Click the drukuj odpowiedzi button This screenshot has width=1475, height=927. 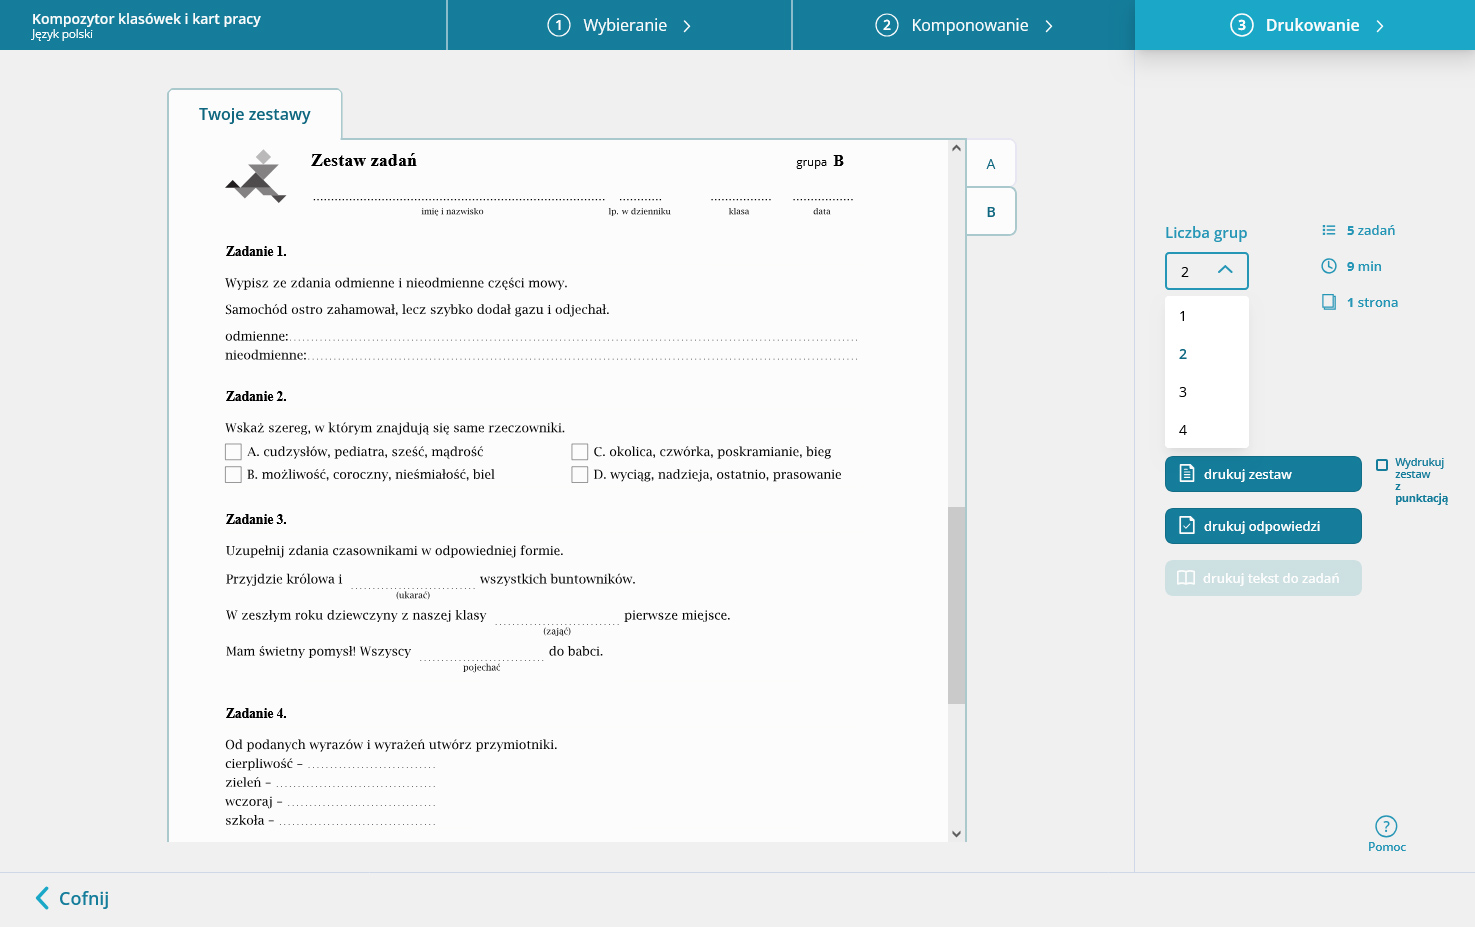[1263, 526]
